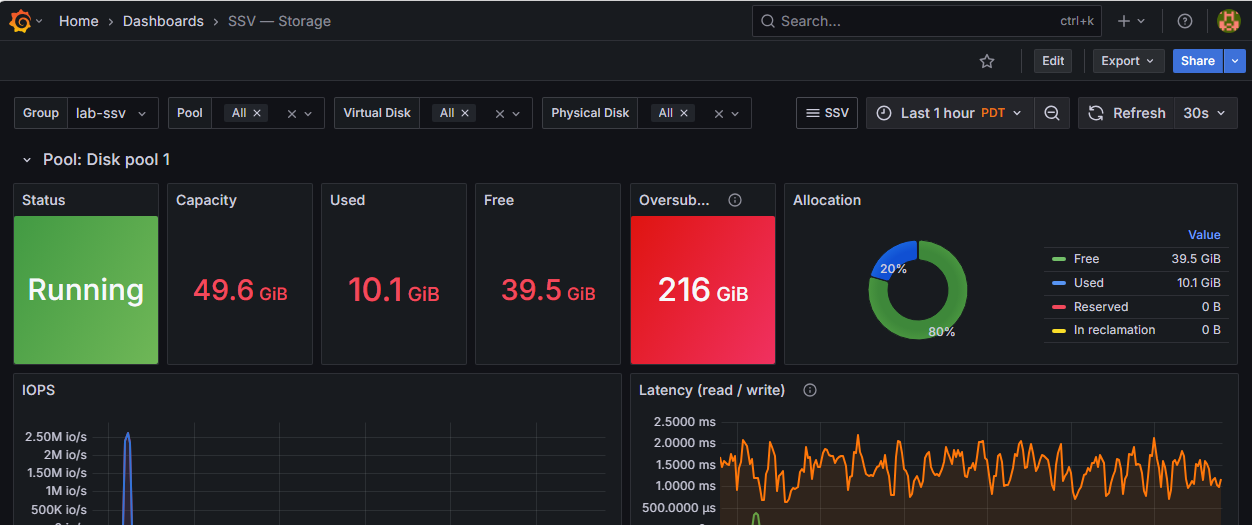Click the Latency panel info icon
Image resolution: width=1252 pixels, height=525 pixels.
(x=810, y=390)
